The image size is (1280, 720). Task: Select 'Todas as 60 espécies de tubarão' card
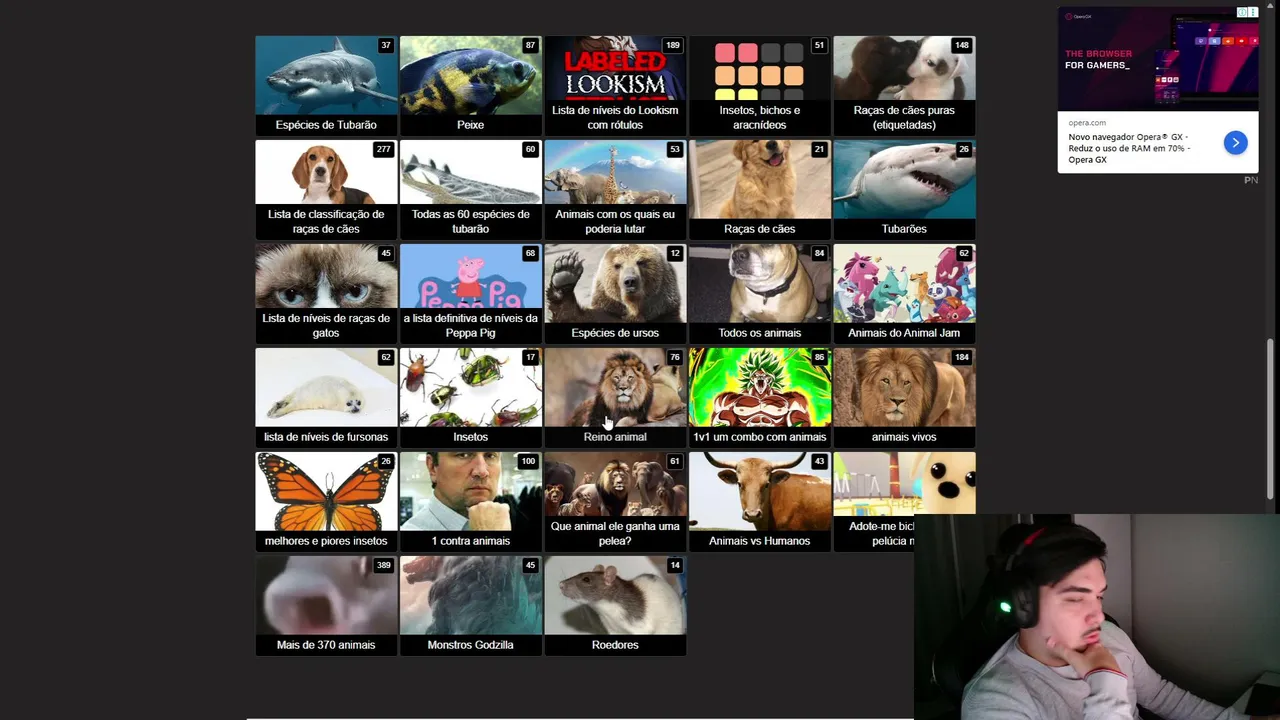pyautogui.click(x=470, y=189)
